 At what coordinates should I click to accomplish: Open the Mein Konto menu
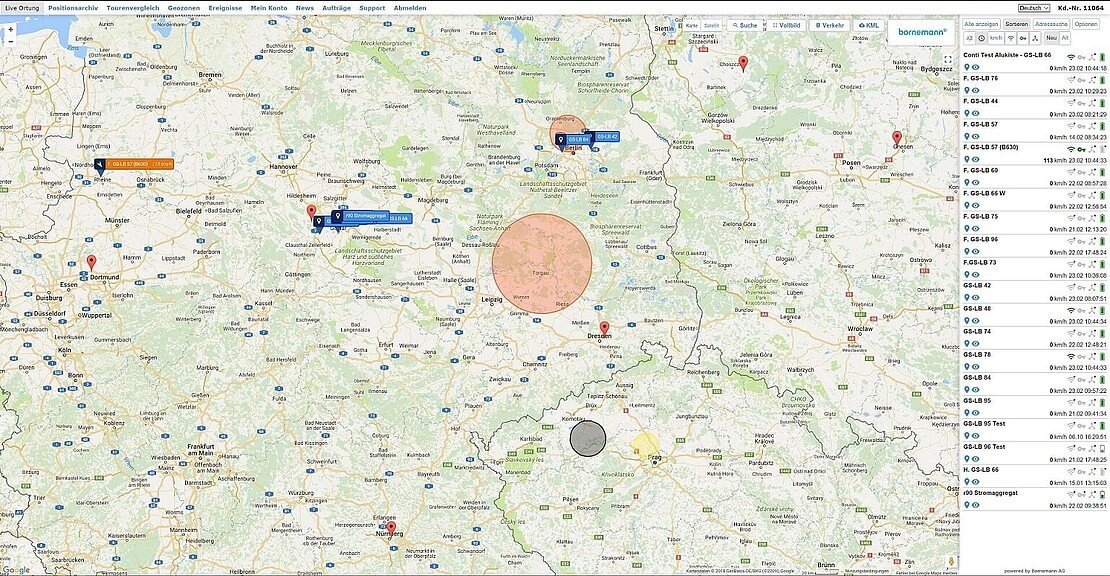pyautogui.click(x=269, y=8)
